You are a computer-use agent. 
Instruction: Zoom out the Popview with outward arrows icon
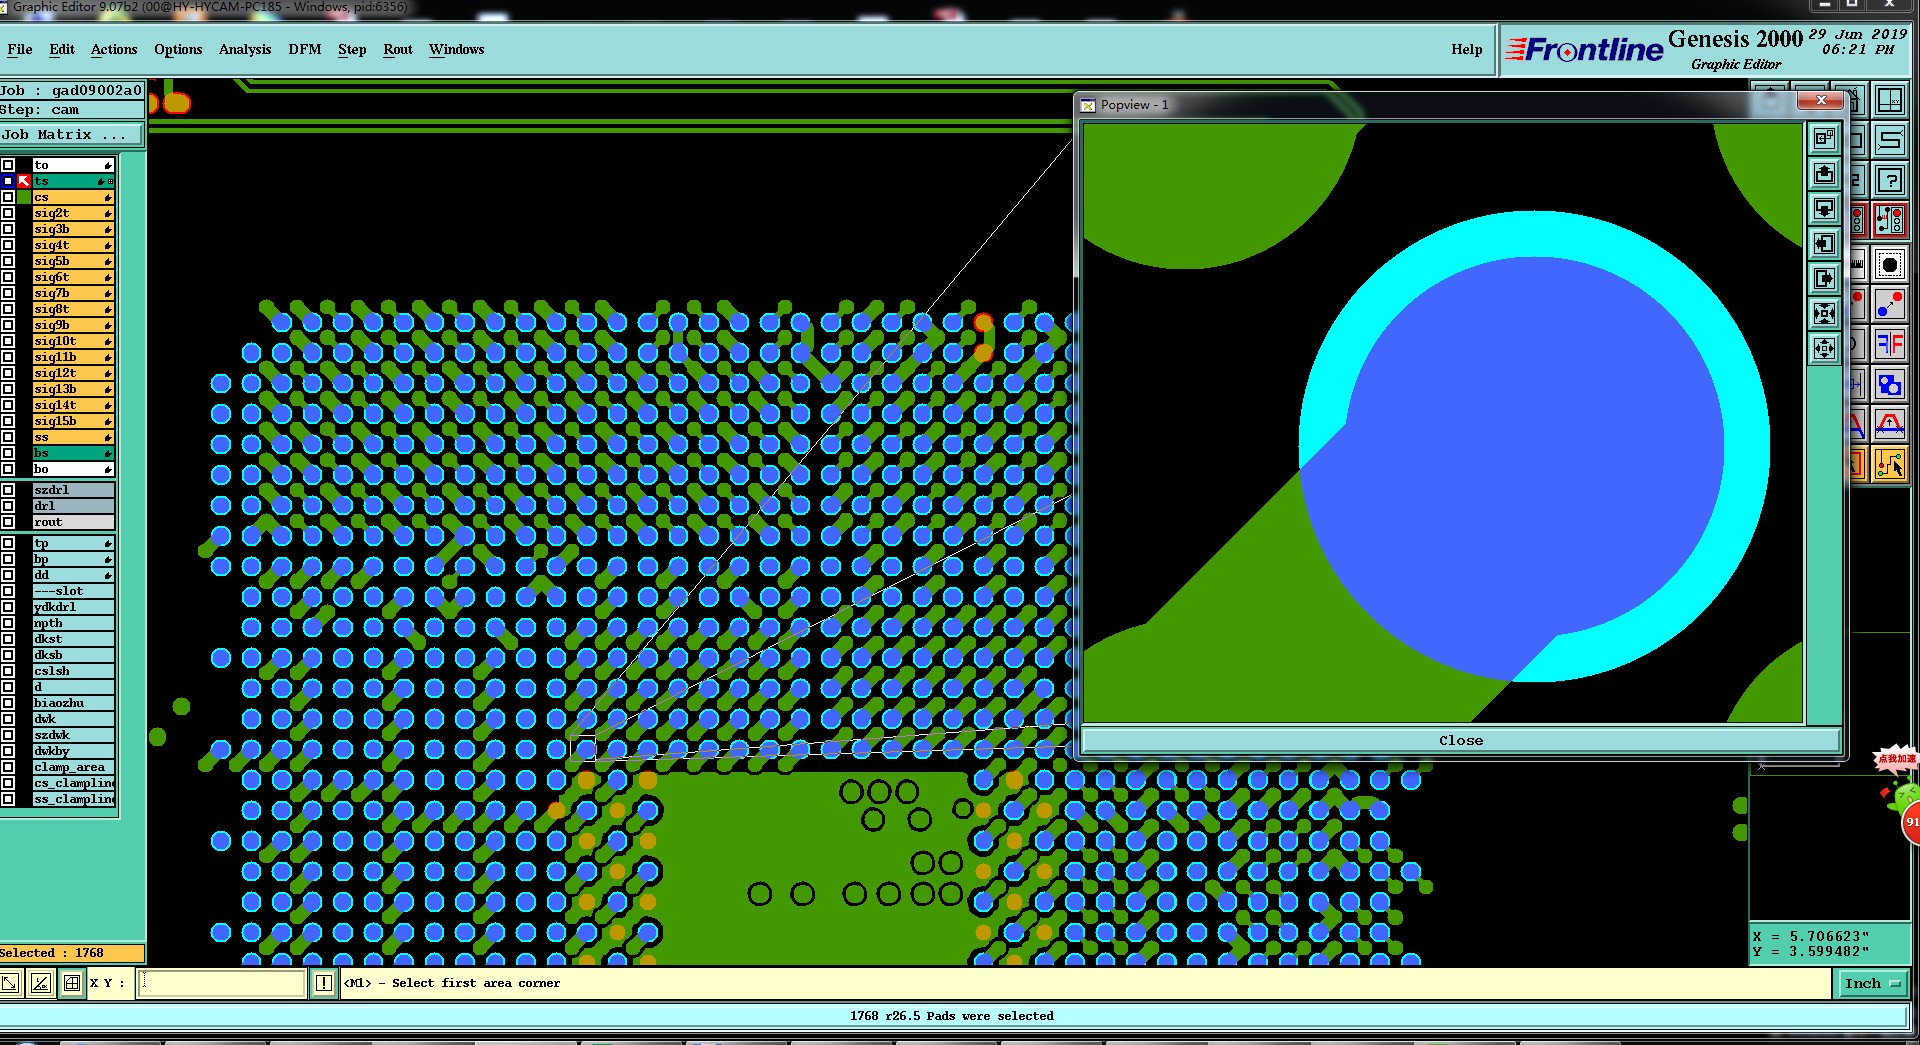1825,348
